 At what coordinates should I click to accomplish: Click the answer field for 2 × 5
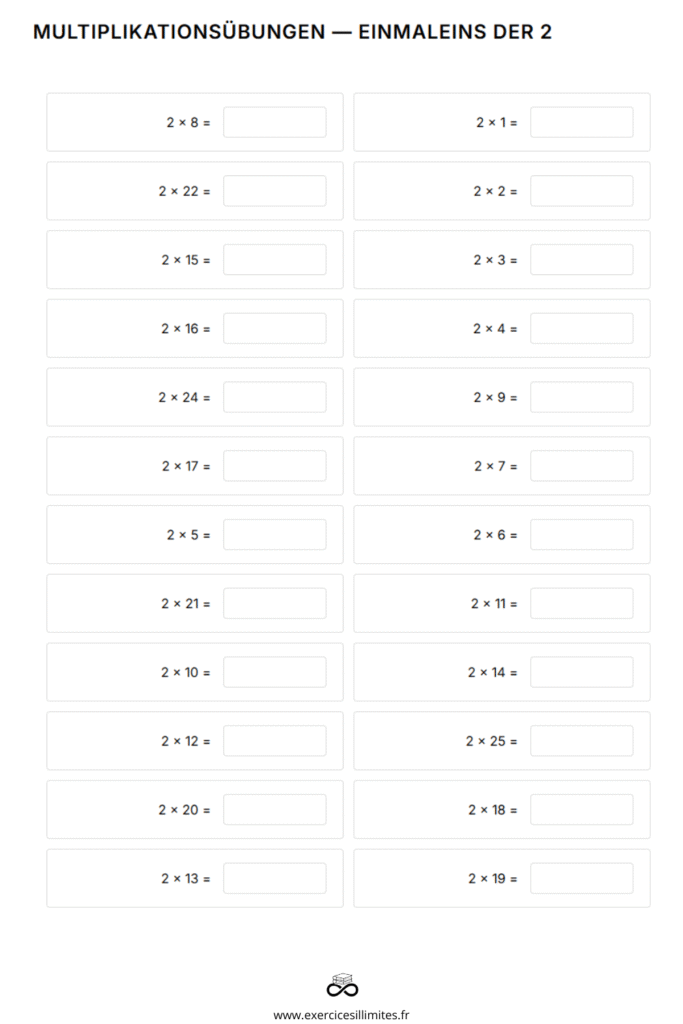[274, 535]
